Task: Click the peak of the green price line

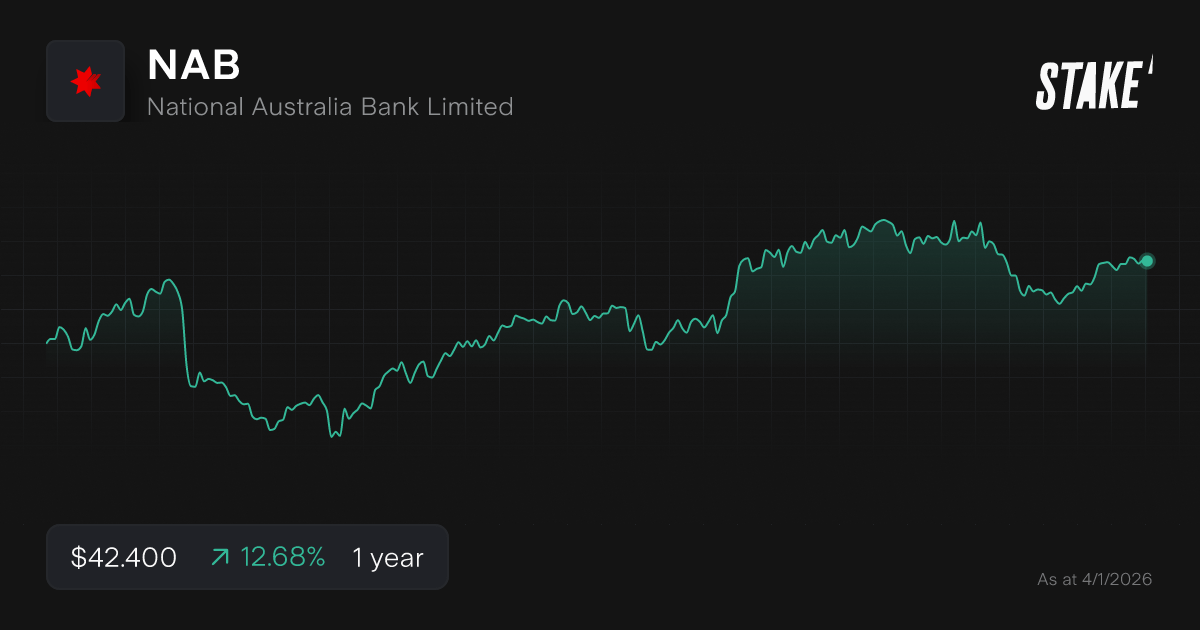Action: coord(882,220)
